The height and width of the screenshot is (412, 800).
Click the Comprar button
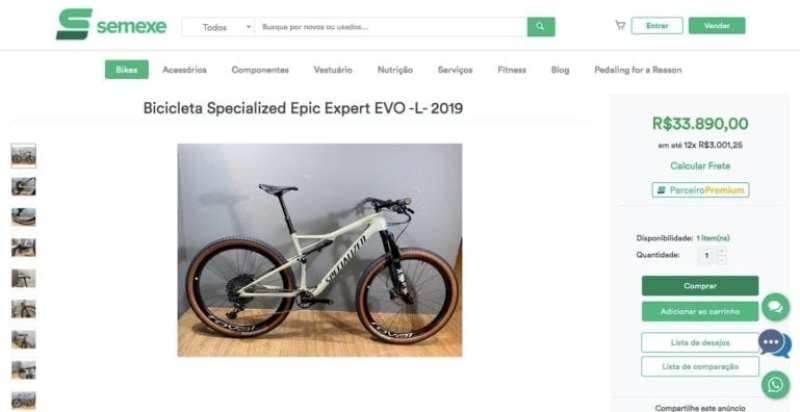tap(700, 286)
